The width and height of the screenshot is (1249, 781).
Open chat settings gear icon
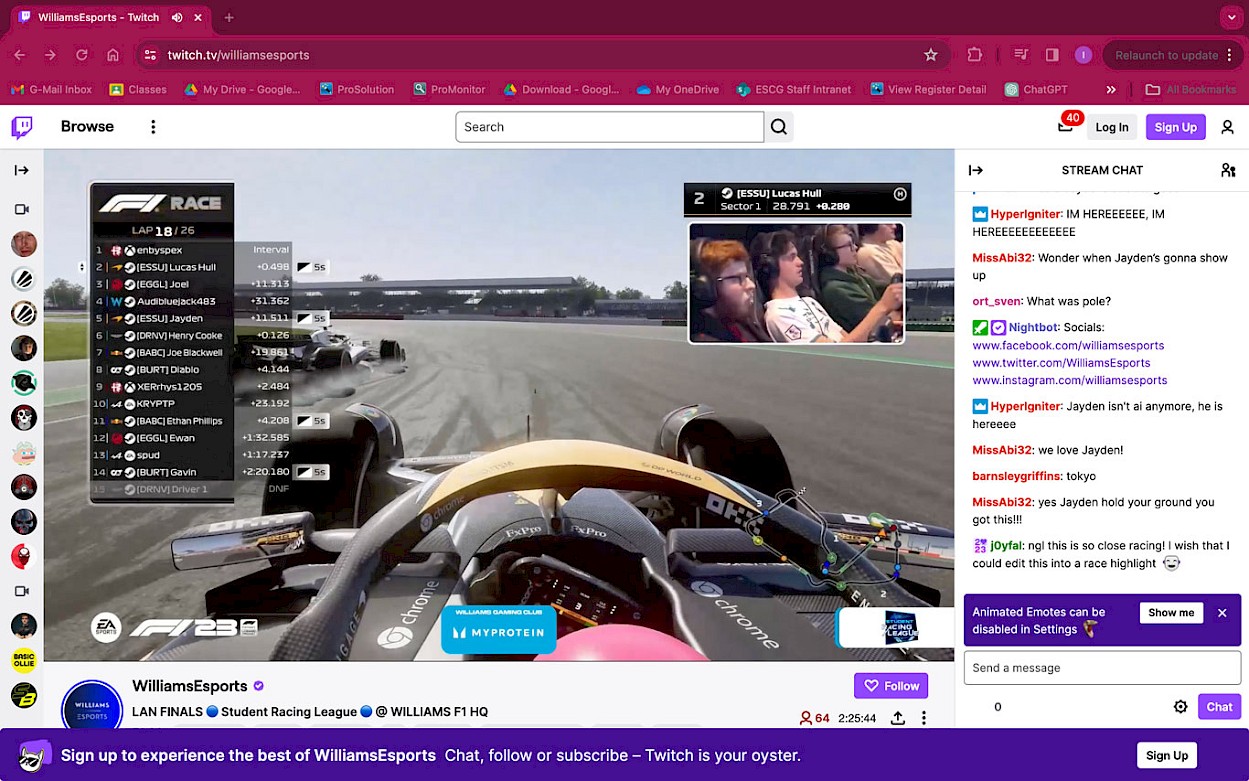tap(1181, 707)
